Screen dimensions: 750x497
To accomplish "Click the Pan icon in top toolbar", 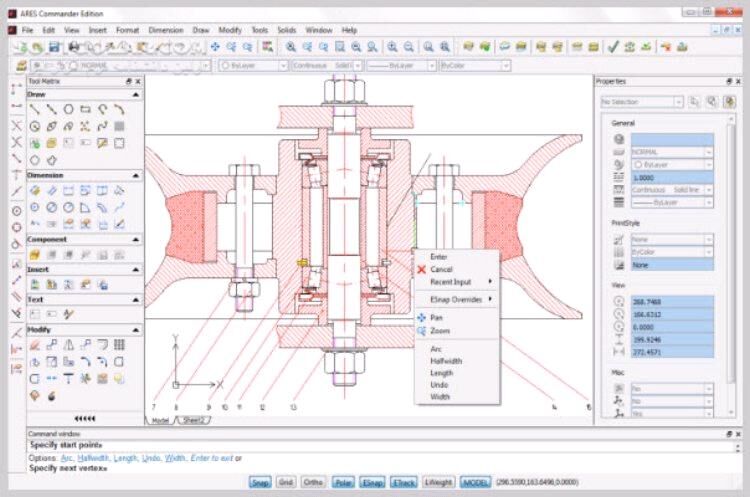I will (215, 47).
